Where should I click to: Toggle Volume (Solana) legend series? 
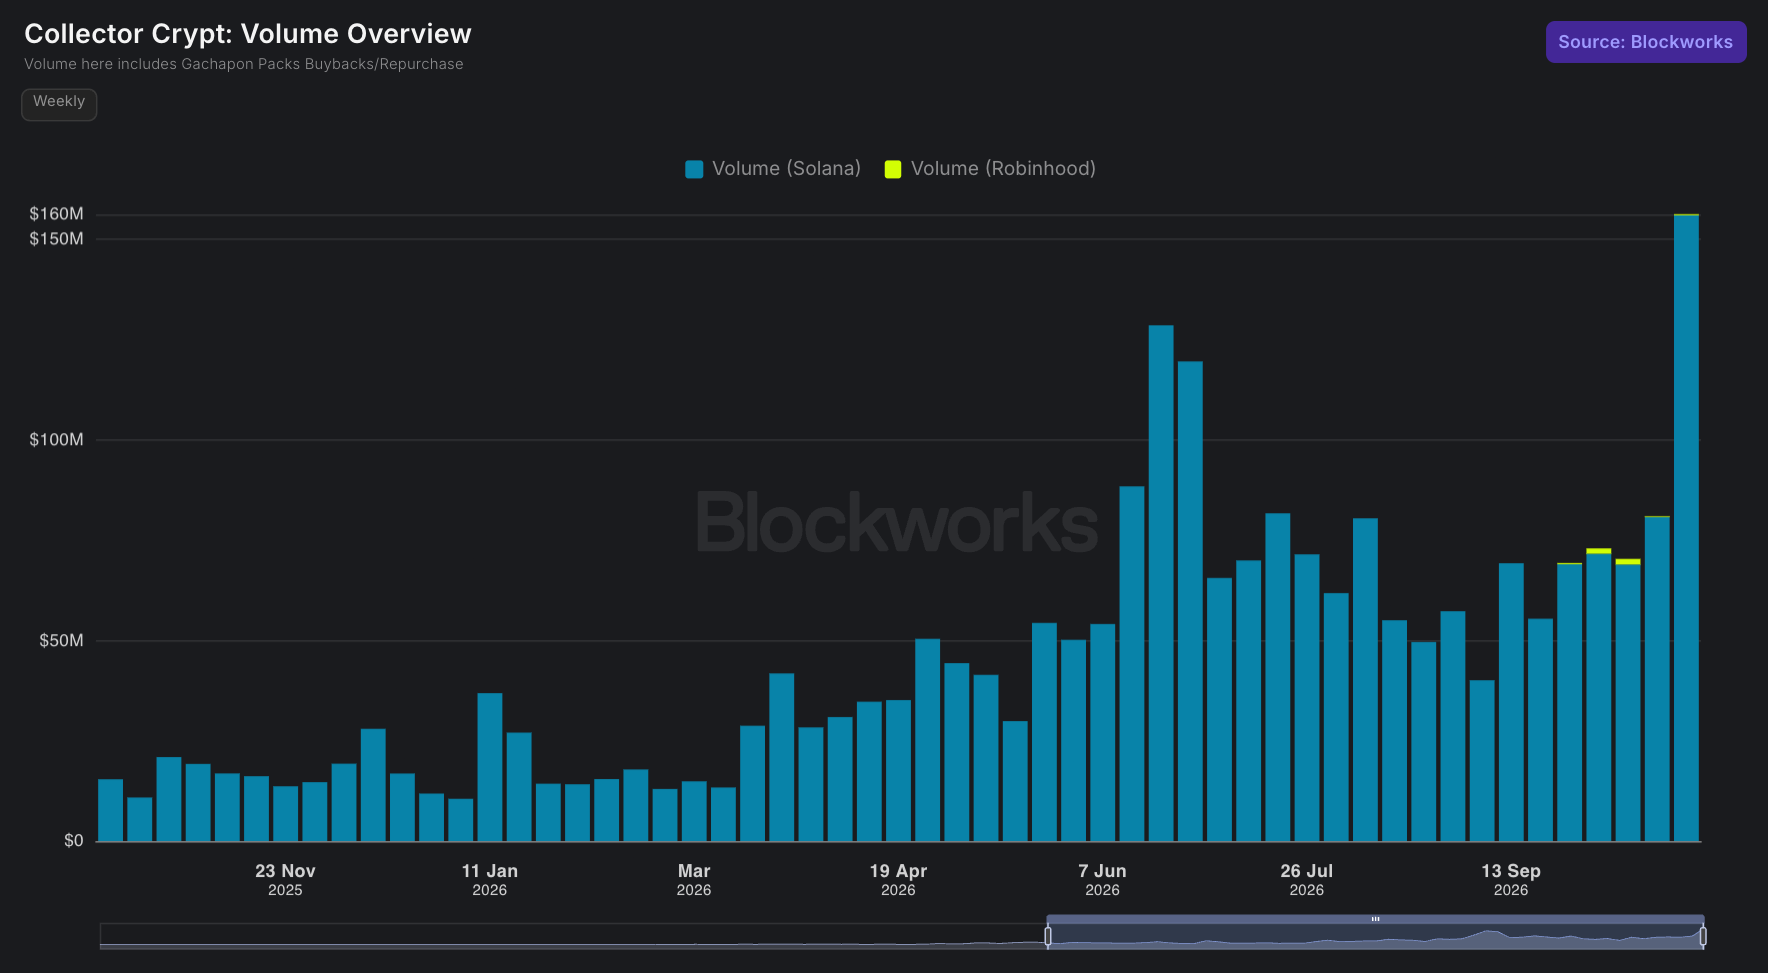[x=773, y=169]
